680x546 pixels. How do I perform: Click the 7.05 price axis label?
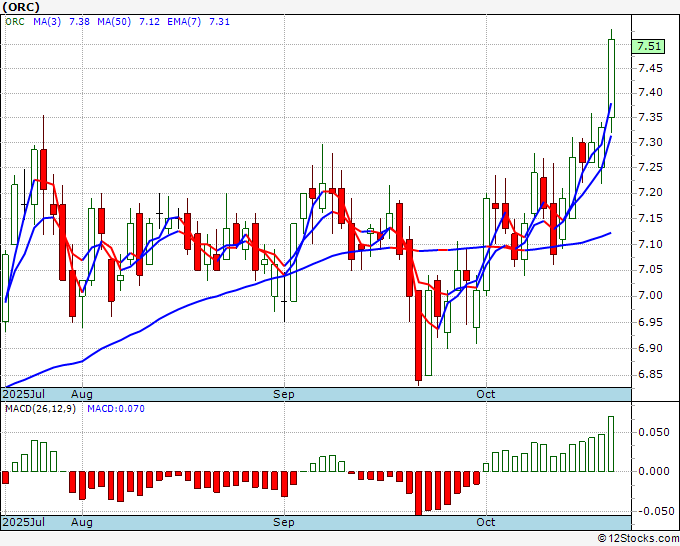tap(651, 270)
